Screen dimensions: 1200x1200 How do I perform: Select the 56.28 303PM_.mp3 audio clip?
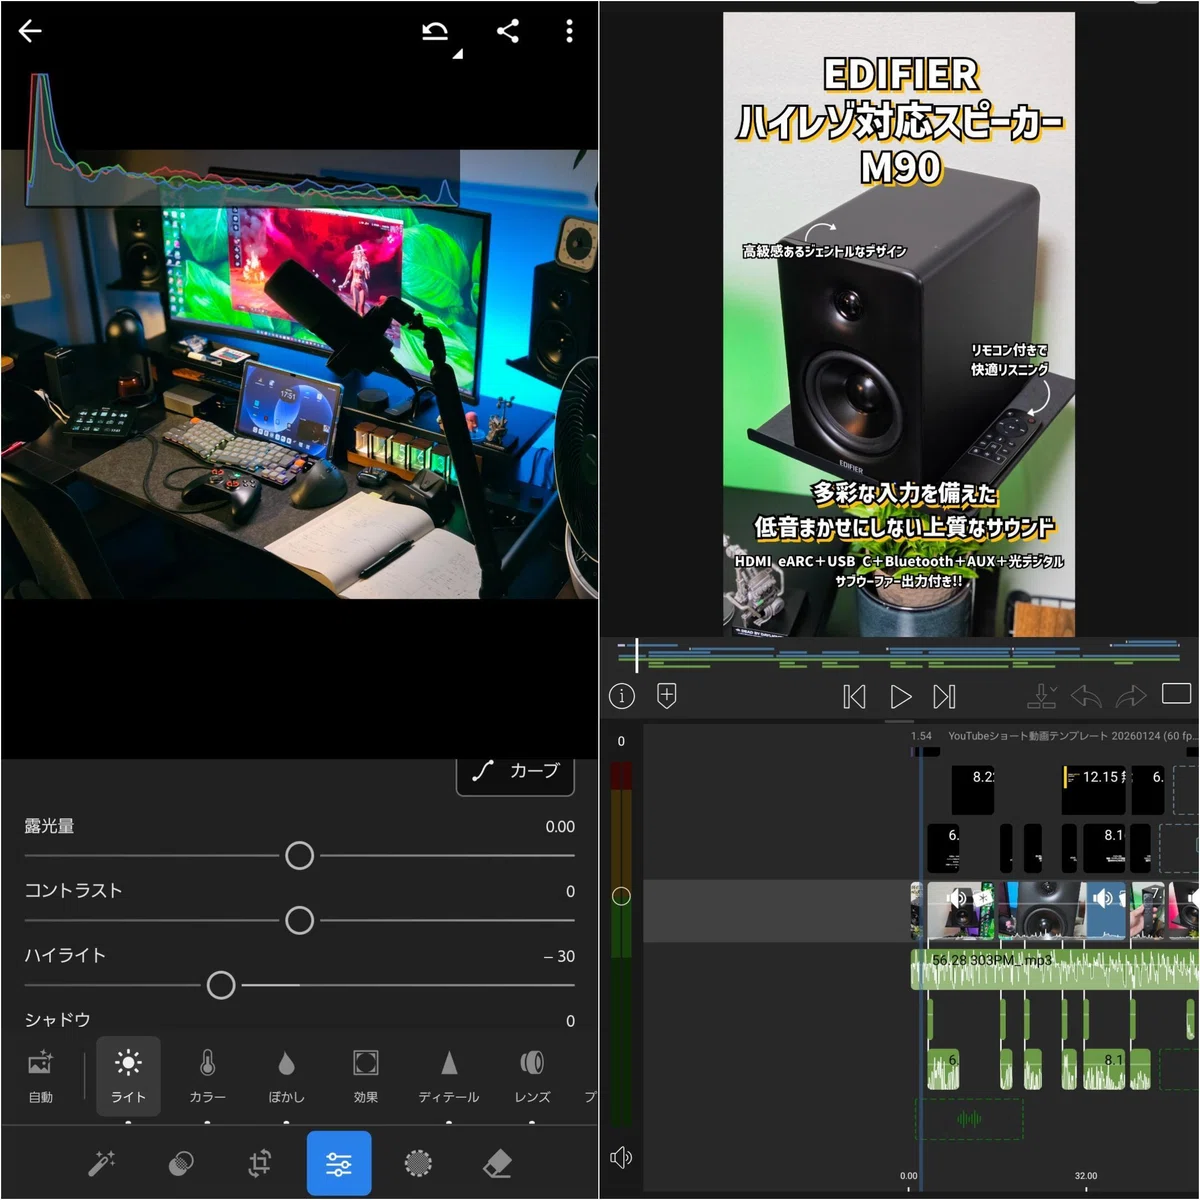click(x=1055, y=969)
